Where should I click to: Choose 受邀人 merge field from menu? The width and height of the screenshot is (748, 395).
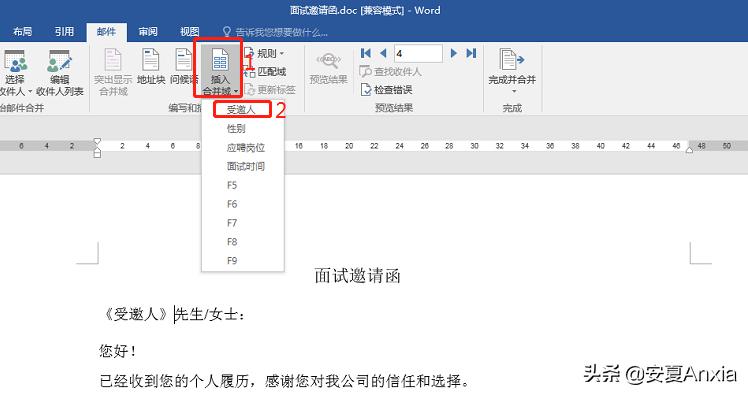[242, 110]
